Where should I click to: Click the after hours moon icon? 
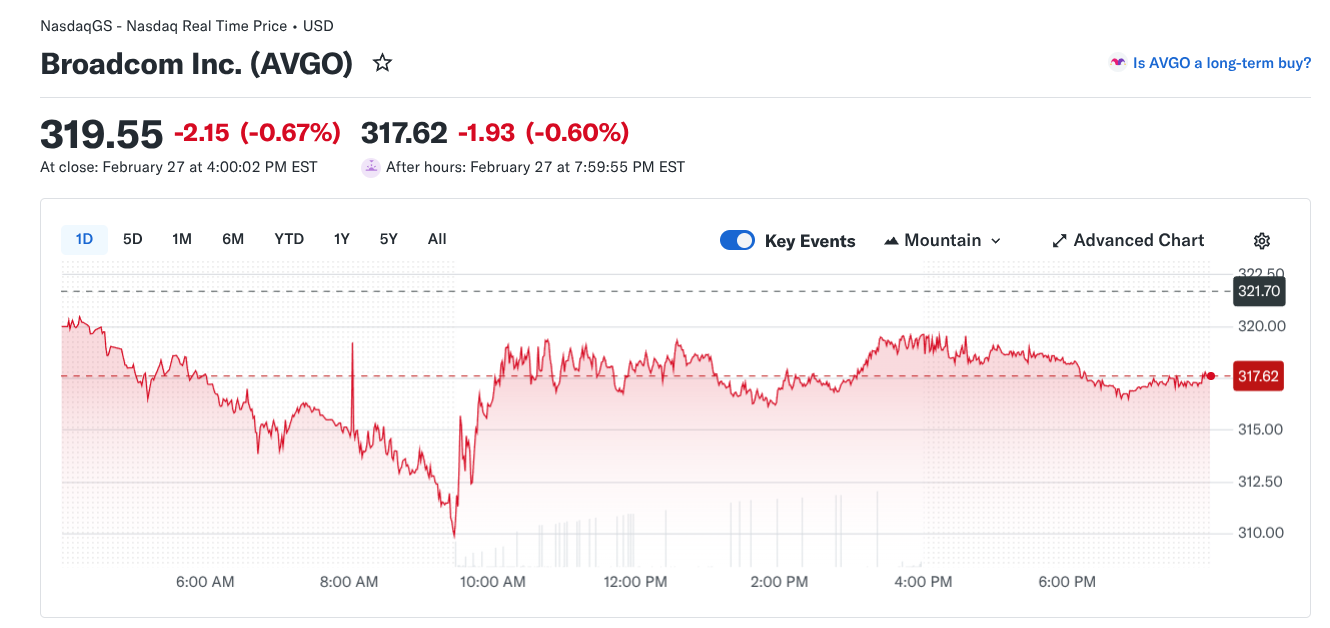[371, 167]
